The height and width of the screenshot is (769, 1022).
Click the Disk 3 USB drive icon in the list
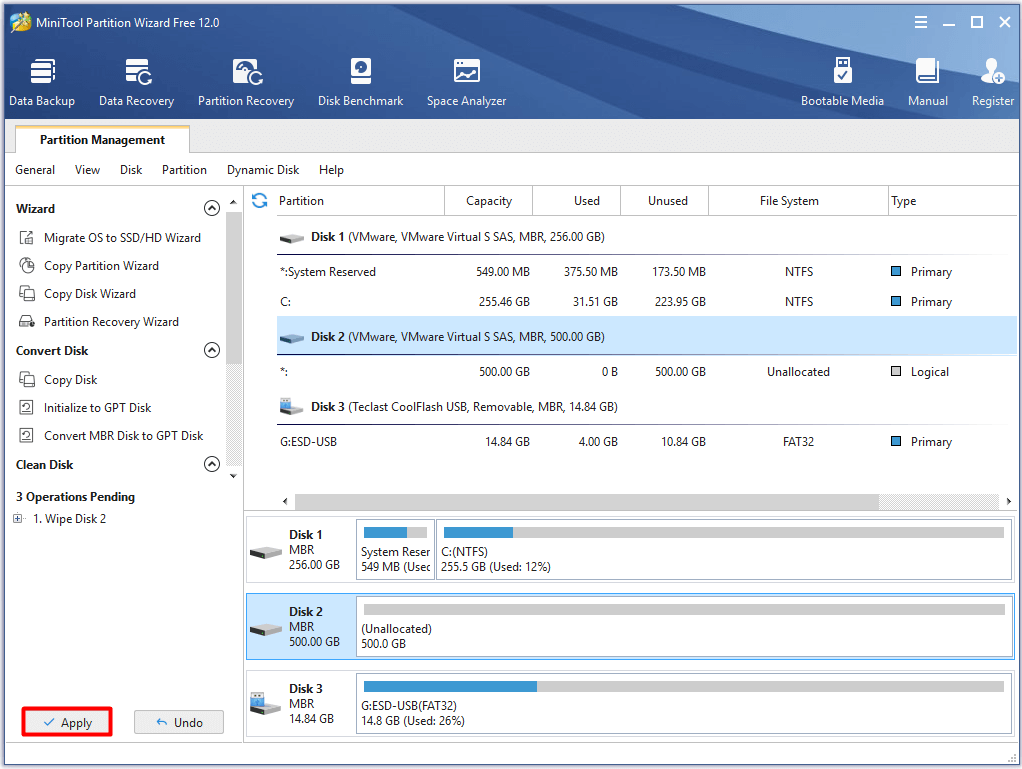pos(291,407)
